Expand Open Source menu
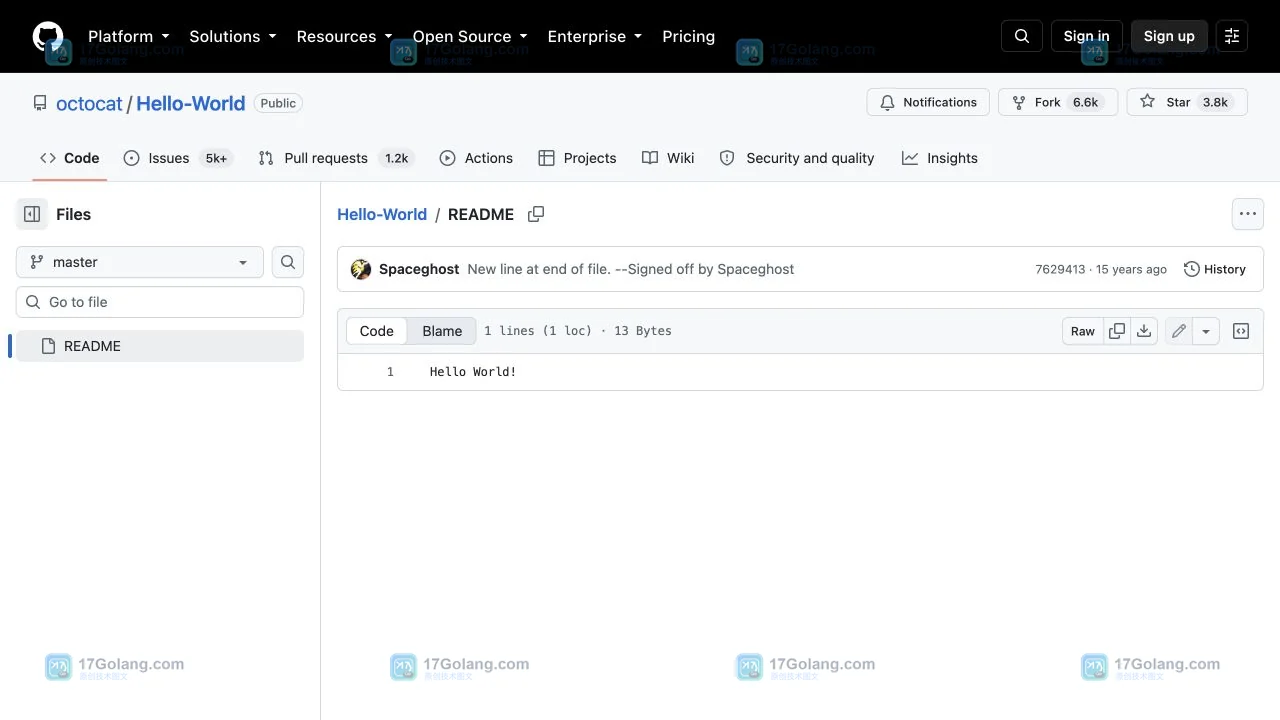 coord(470,36)
